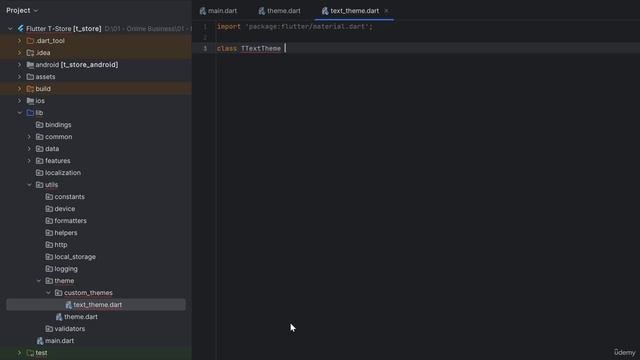Click the text_theme.dart Dart file icon in tree
Image resolution: width=640 pixels, height=360 pixels.
click(69, 304)
